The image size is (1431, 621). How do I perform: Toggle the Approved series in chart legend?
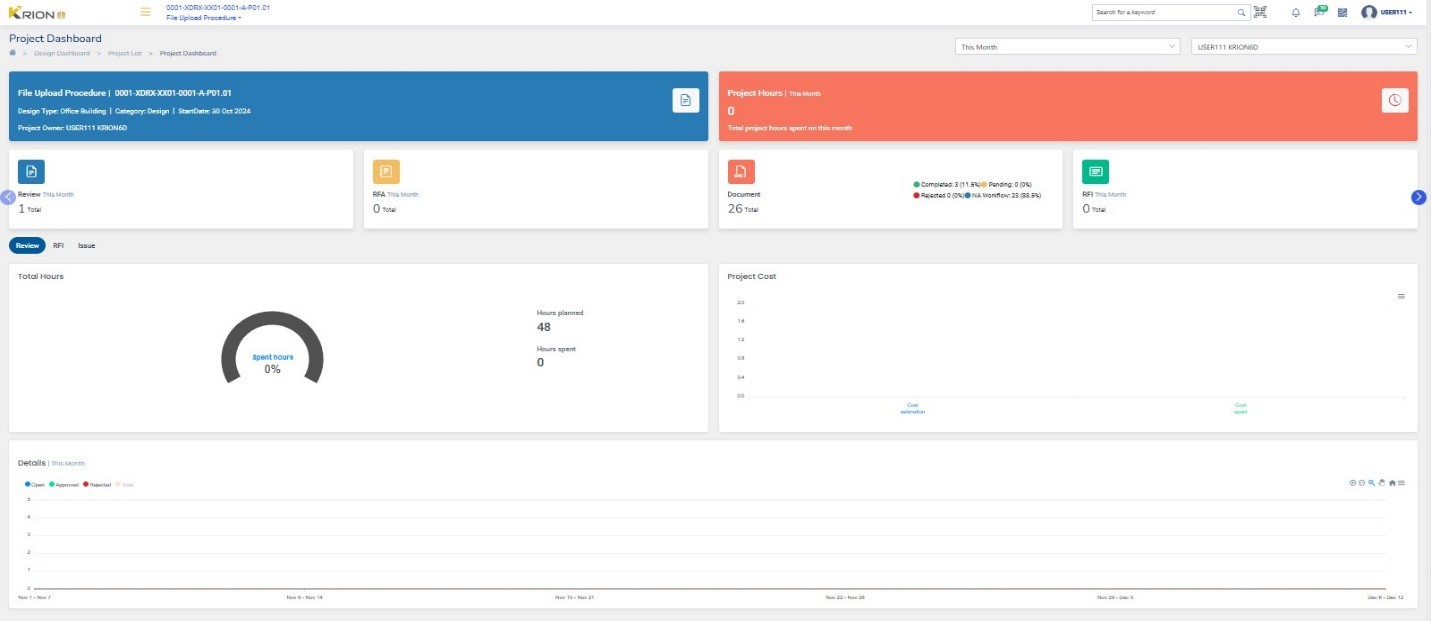(x=64, y=484)
